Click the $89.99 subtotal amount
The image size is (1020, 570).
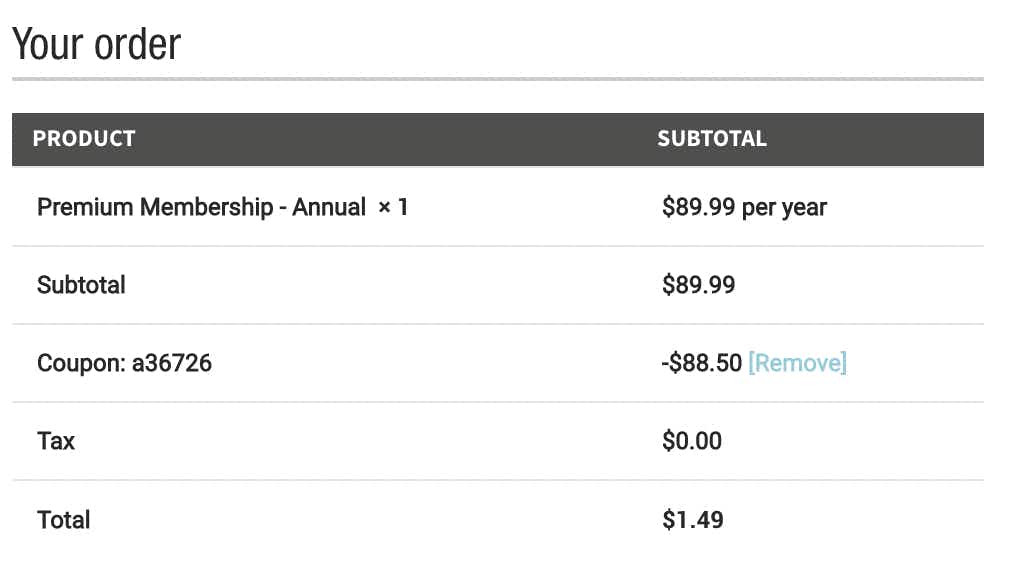698,285
